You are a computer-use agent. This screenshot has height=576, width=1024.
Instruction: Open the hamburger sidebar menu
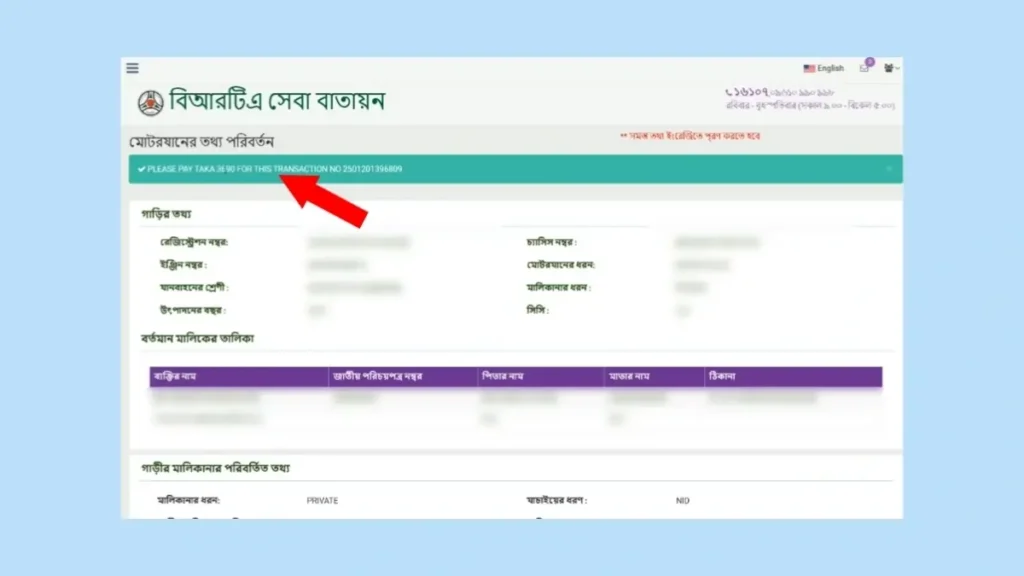click(x=132, y=68)
